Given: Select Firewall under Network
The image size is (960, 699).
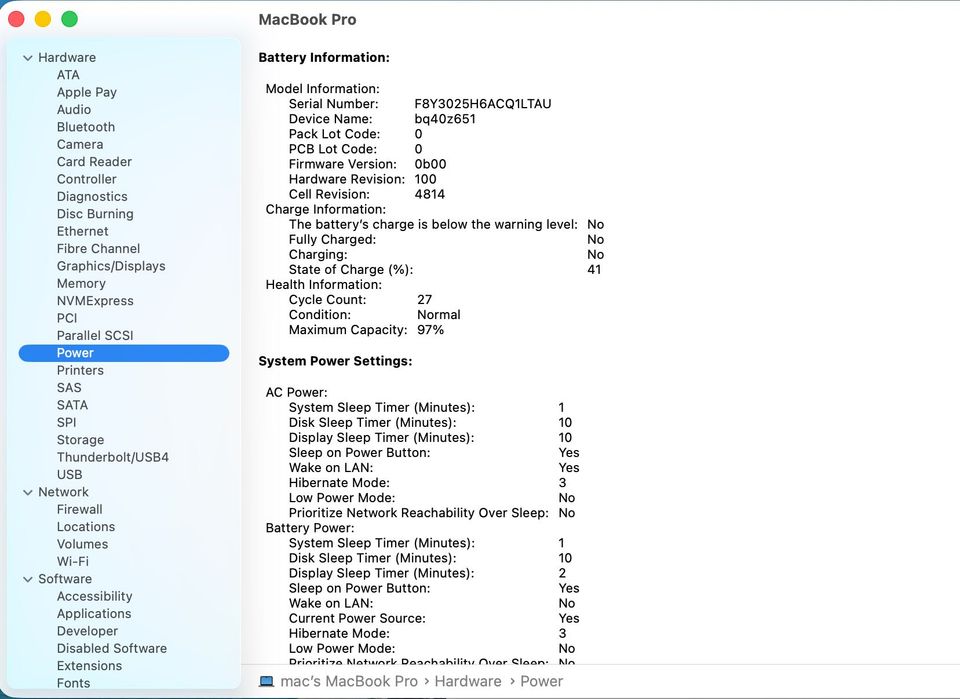Looking at the screenshot, I should pyautogui.click(x=80, y=509).
